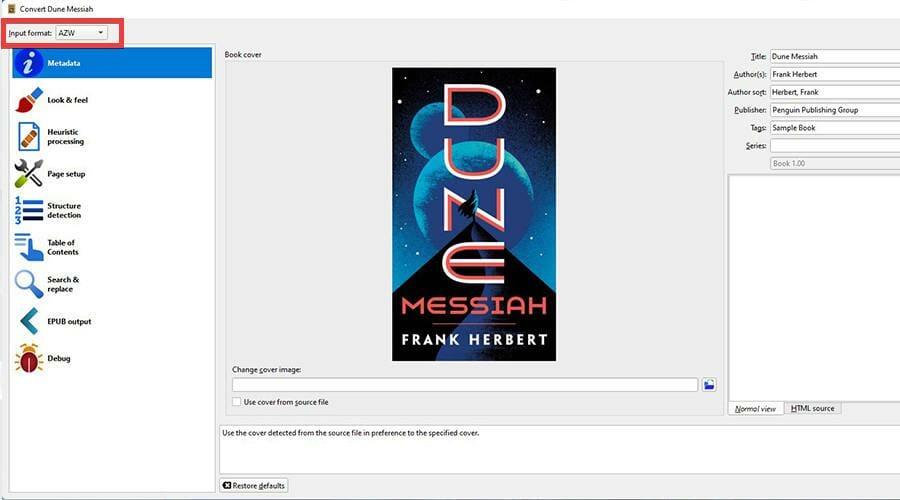The width and height of the screenshot is (900, 500).
Task: Click the Debug bug icon
Action: click(x=29, y=358)
